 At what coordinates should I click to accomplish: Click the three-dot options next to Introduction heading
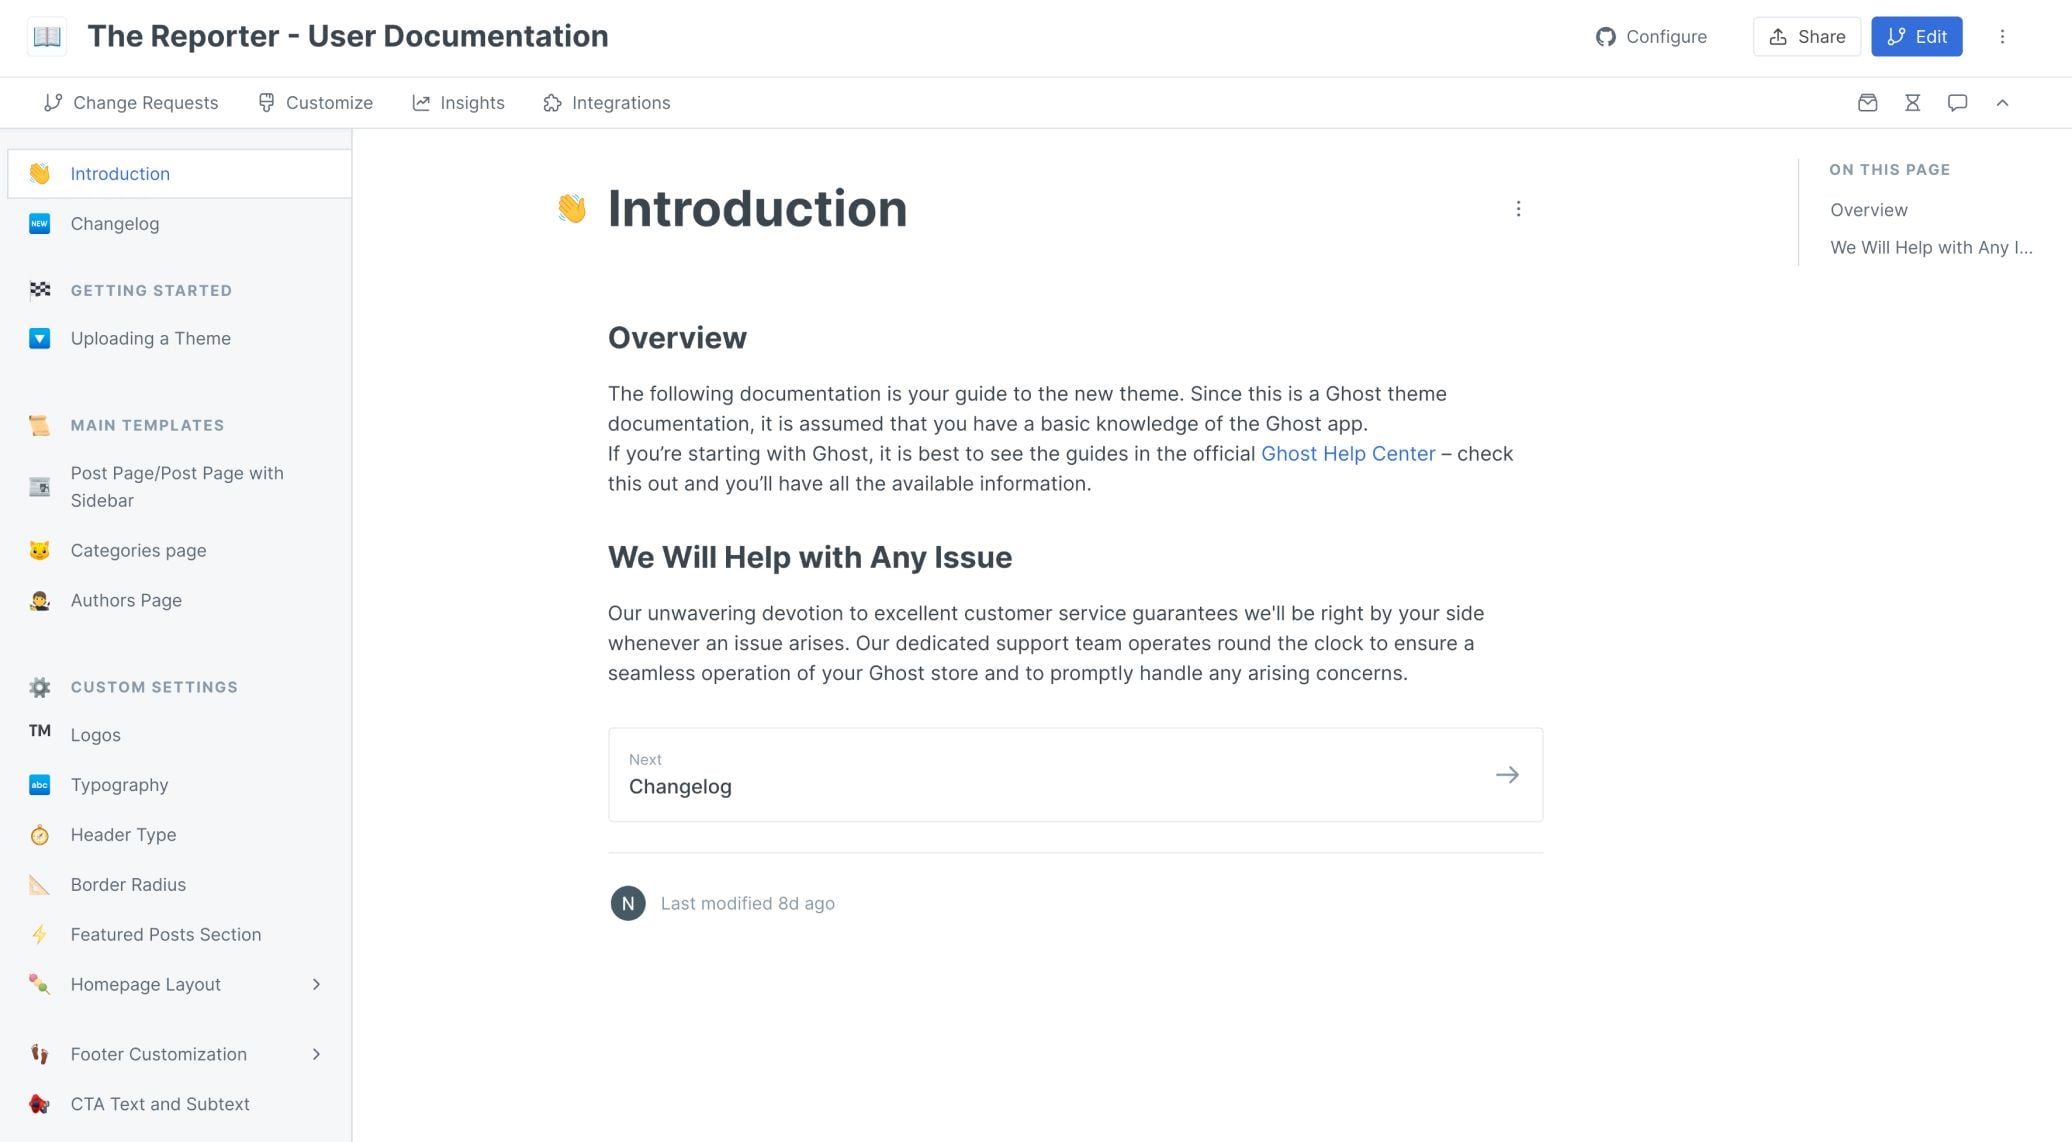tap(1518, 209)
